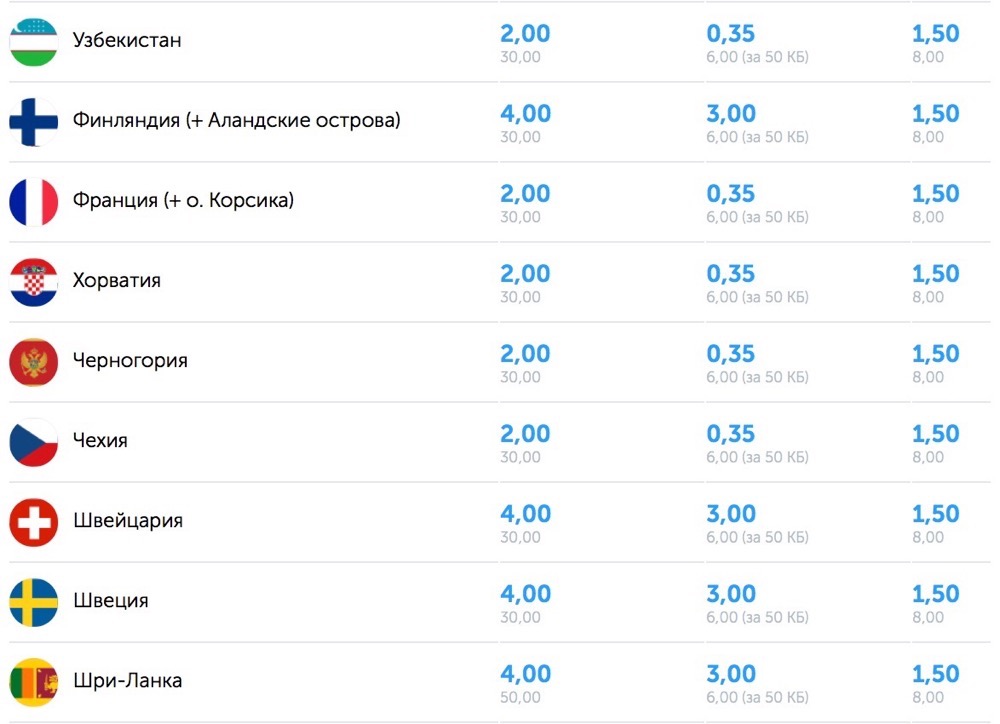The width and height of the screenshot is (1000, 724).
Task: Click the Finland flag icon
Action: point(34,122)
